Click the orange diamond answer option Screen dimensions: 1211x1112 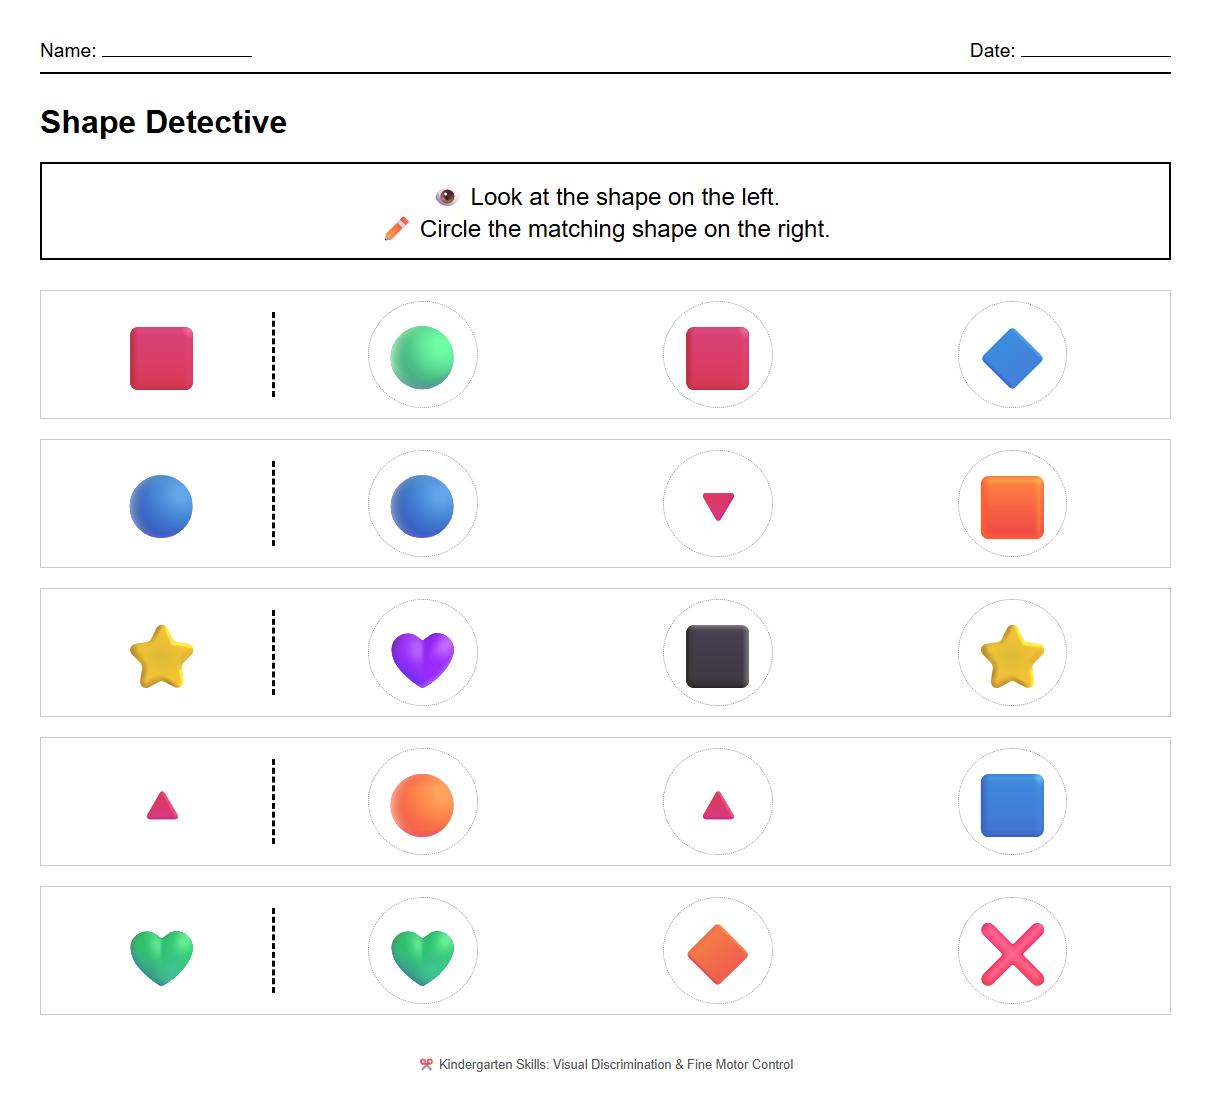pyautogui.click(x=717, y=951)
